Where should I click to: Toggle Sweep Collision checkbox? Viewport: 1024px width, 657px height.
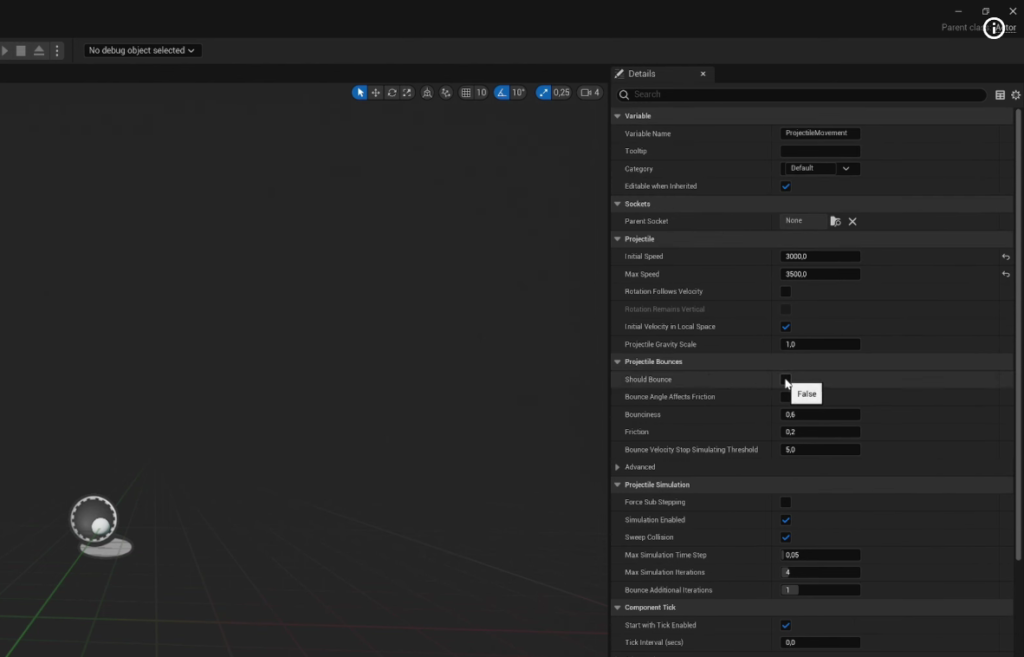click(786, 537)
